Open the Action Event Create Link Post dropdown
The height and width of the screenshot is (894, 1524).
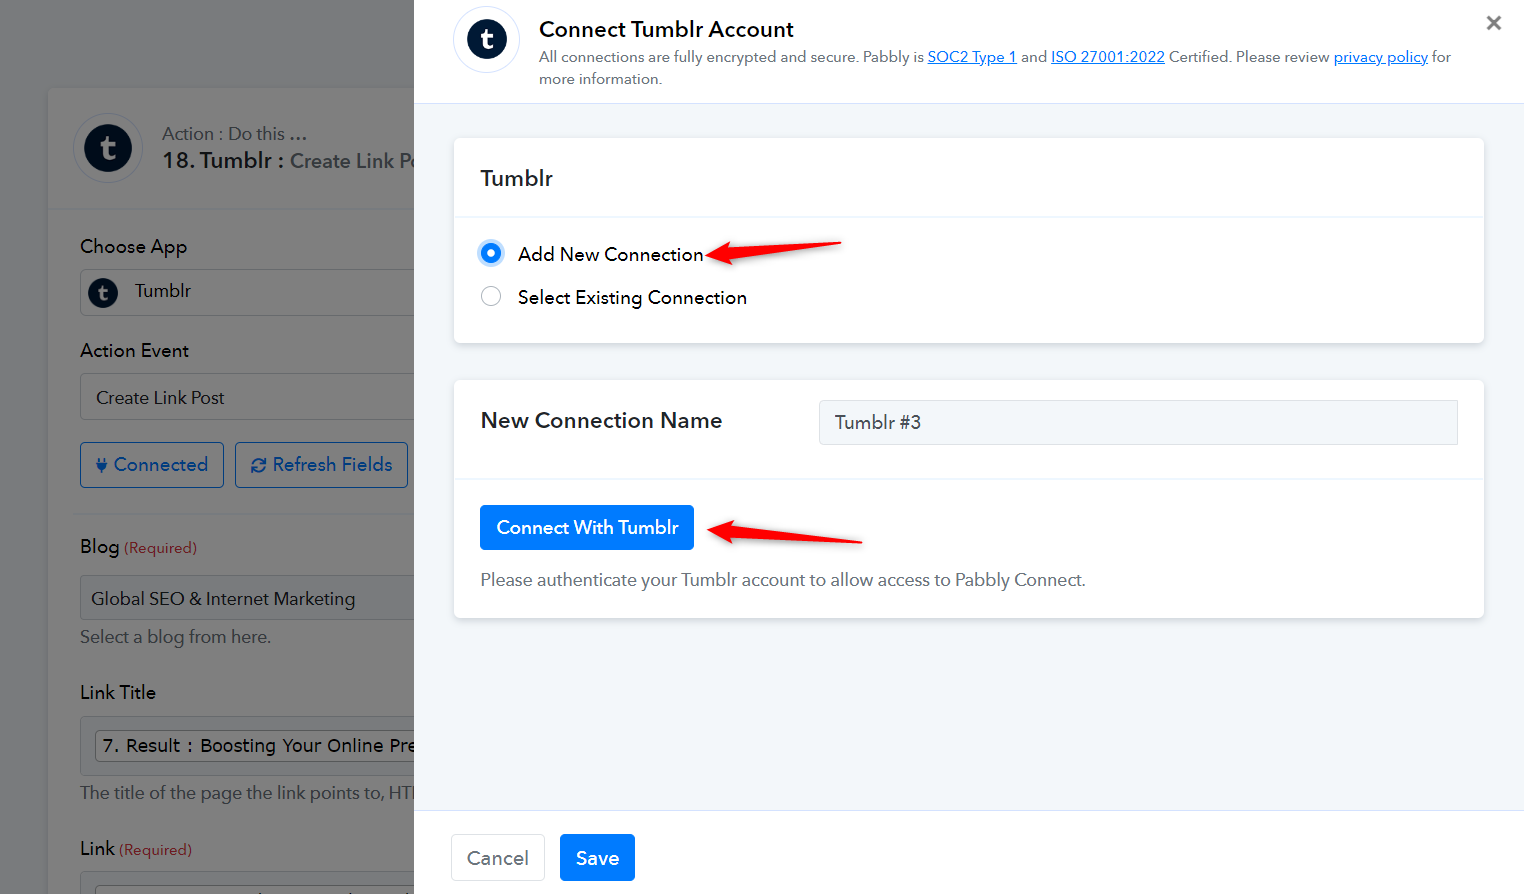[x=247, y=397]
